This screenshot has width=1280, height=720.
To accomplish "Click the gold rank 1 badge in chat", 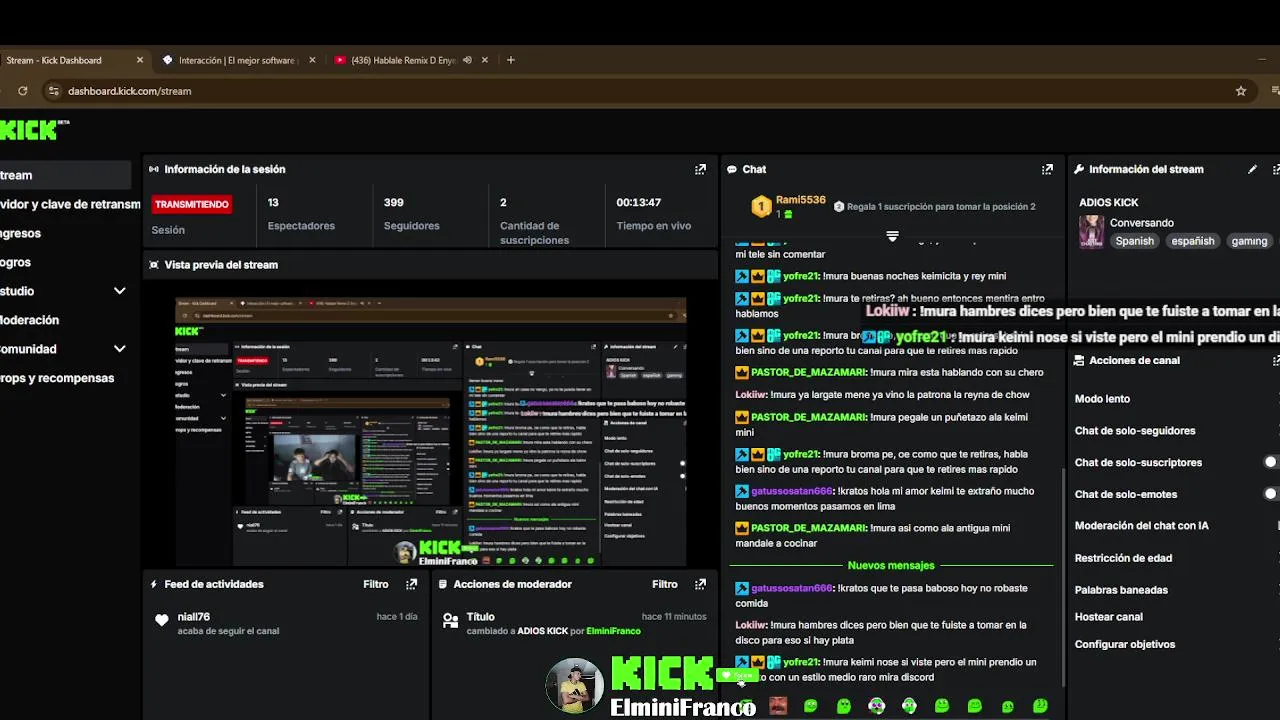I will tap(761, 207).
